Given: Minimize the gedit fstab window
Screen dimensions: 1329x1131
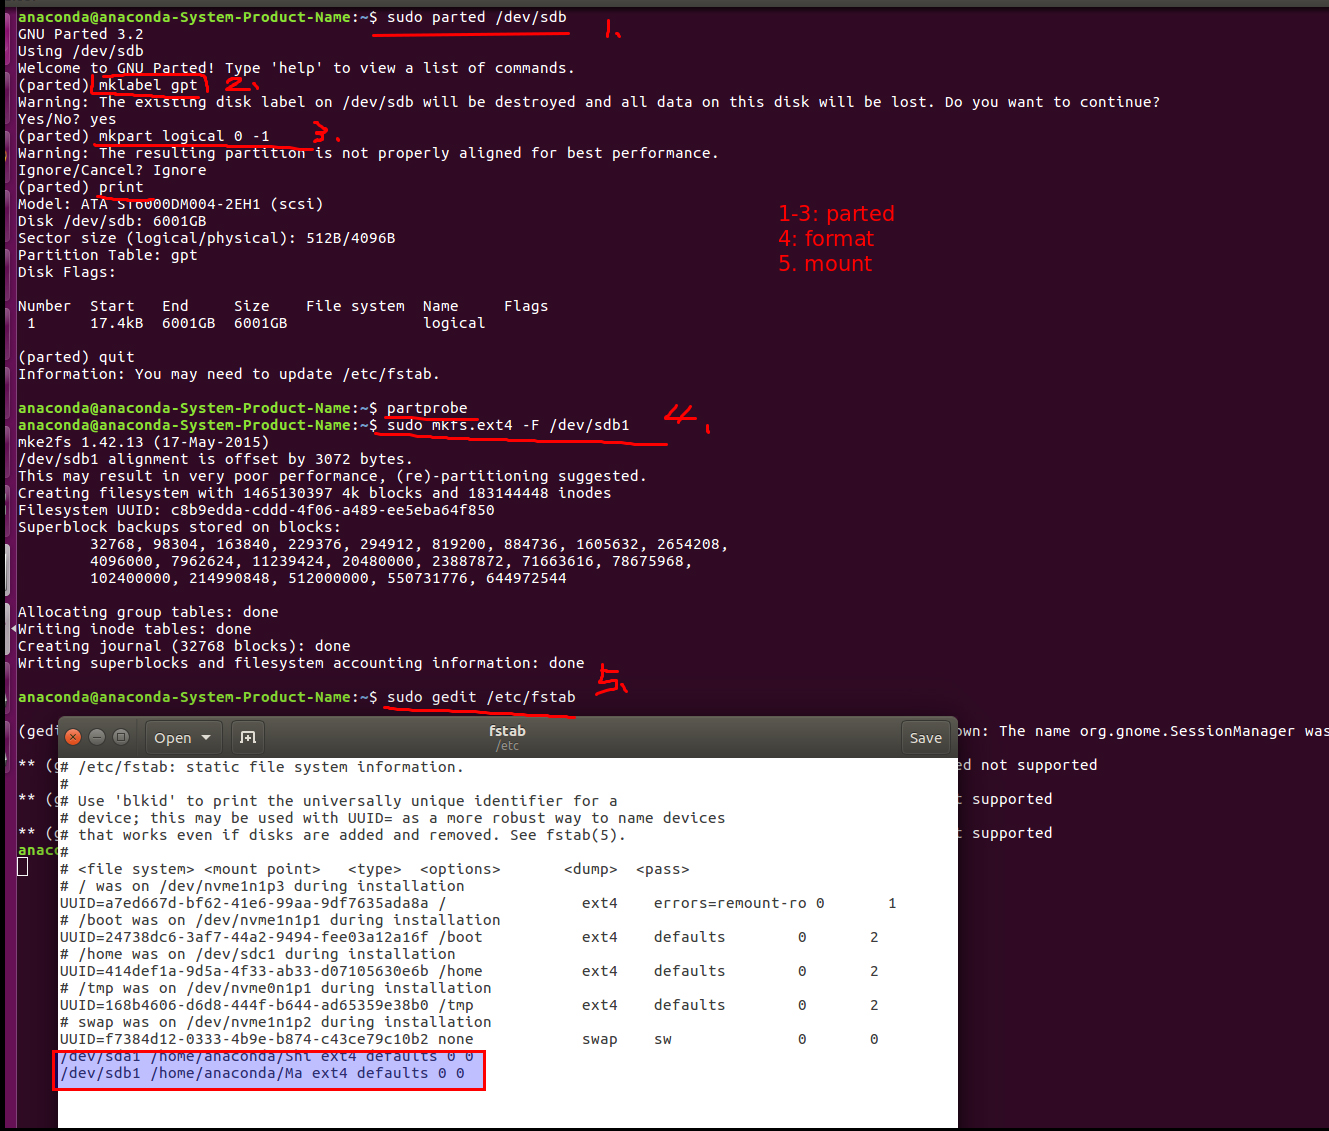Looking at the screenshot, I should (x=97, y=737).
